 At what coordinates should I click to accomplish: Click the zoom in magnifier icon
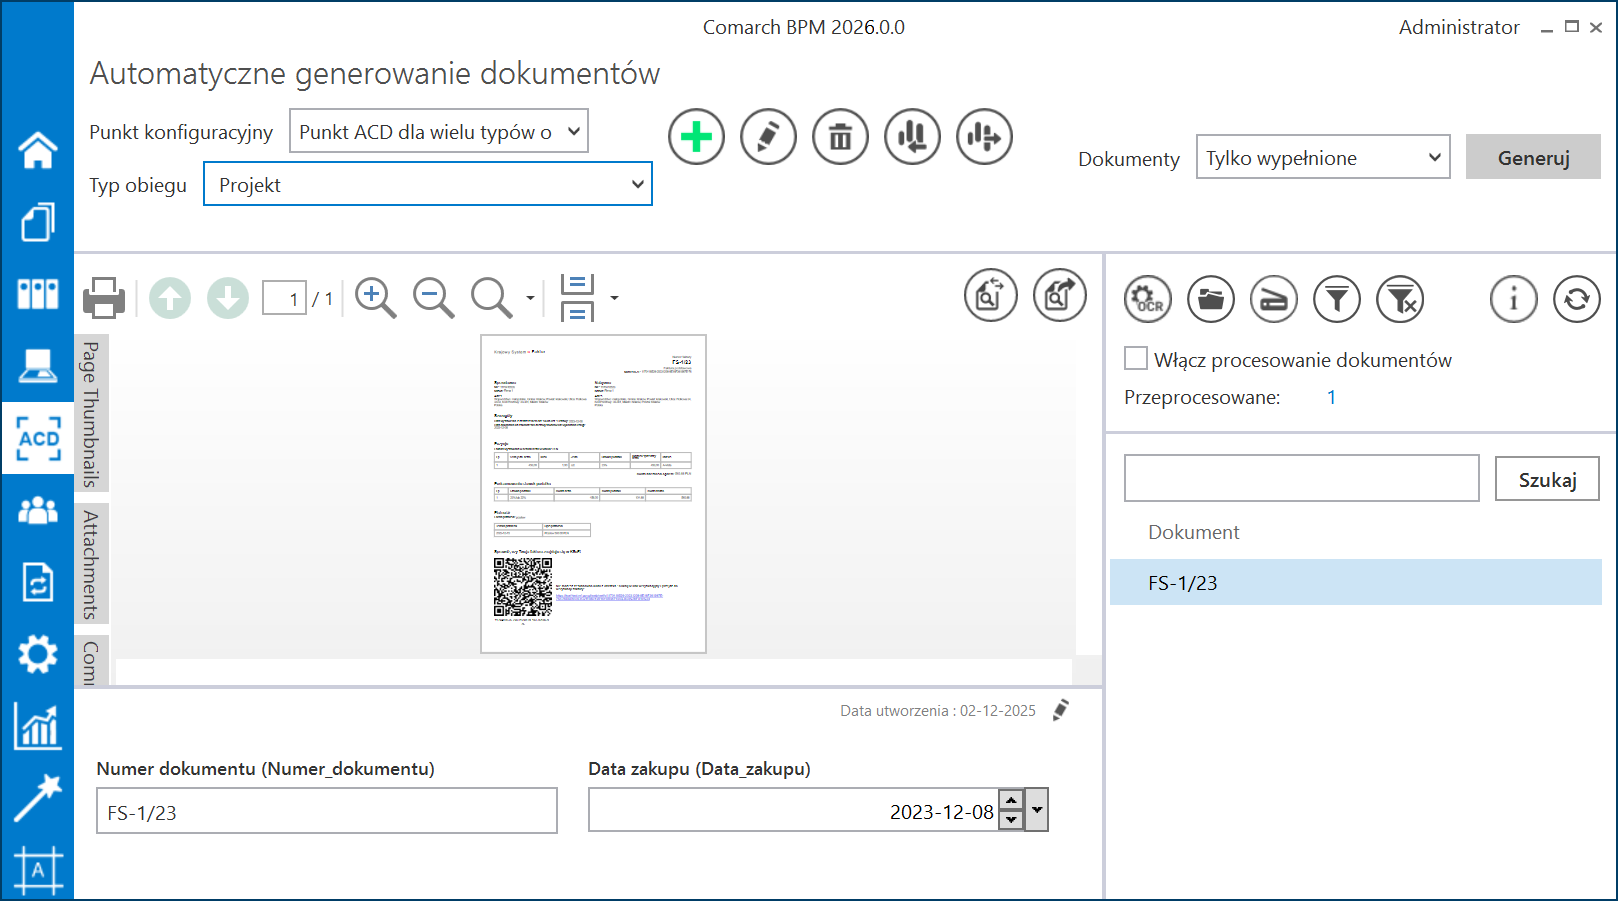[x=375, y=298]
